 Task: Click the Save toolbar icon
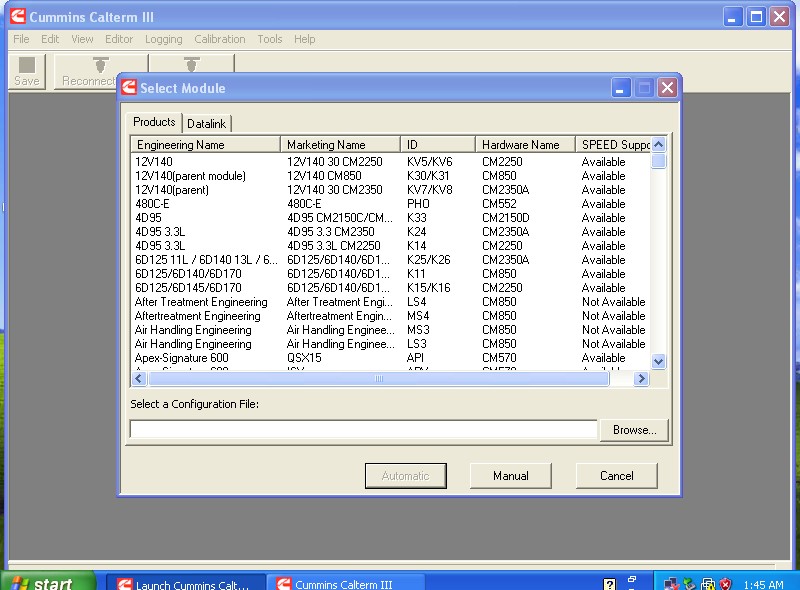[27, 72]
